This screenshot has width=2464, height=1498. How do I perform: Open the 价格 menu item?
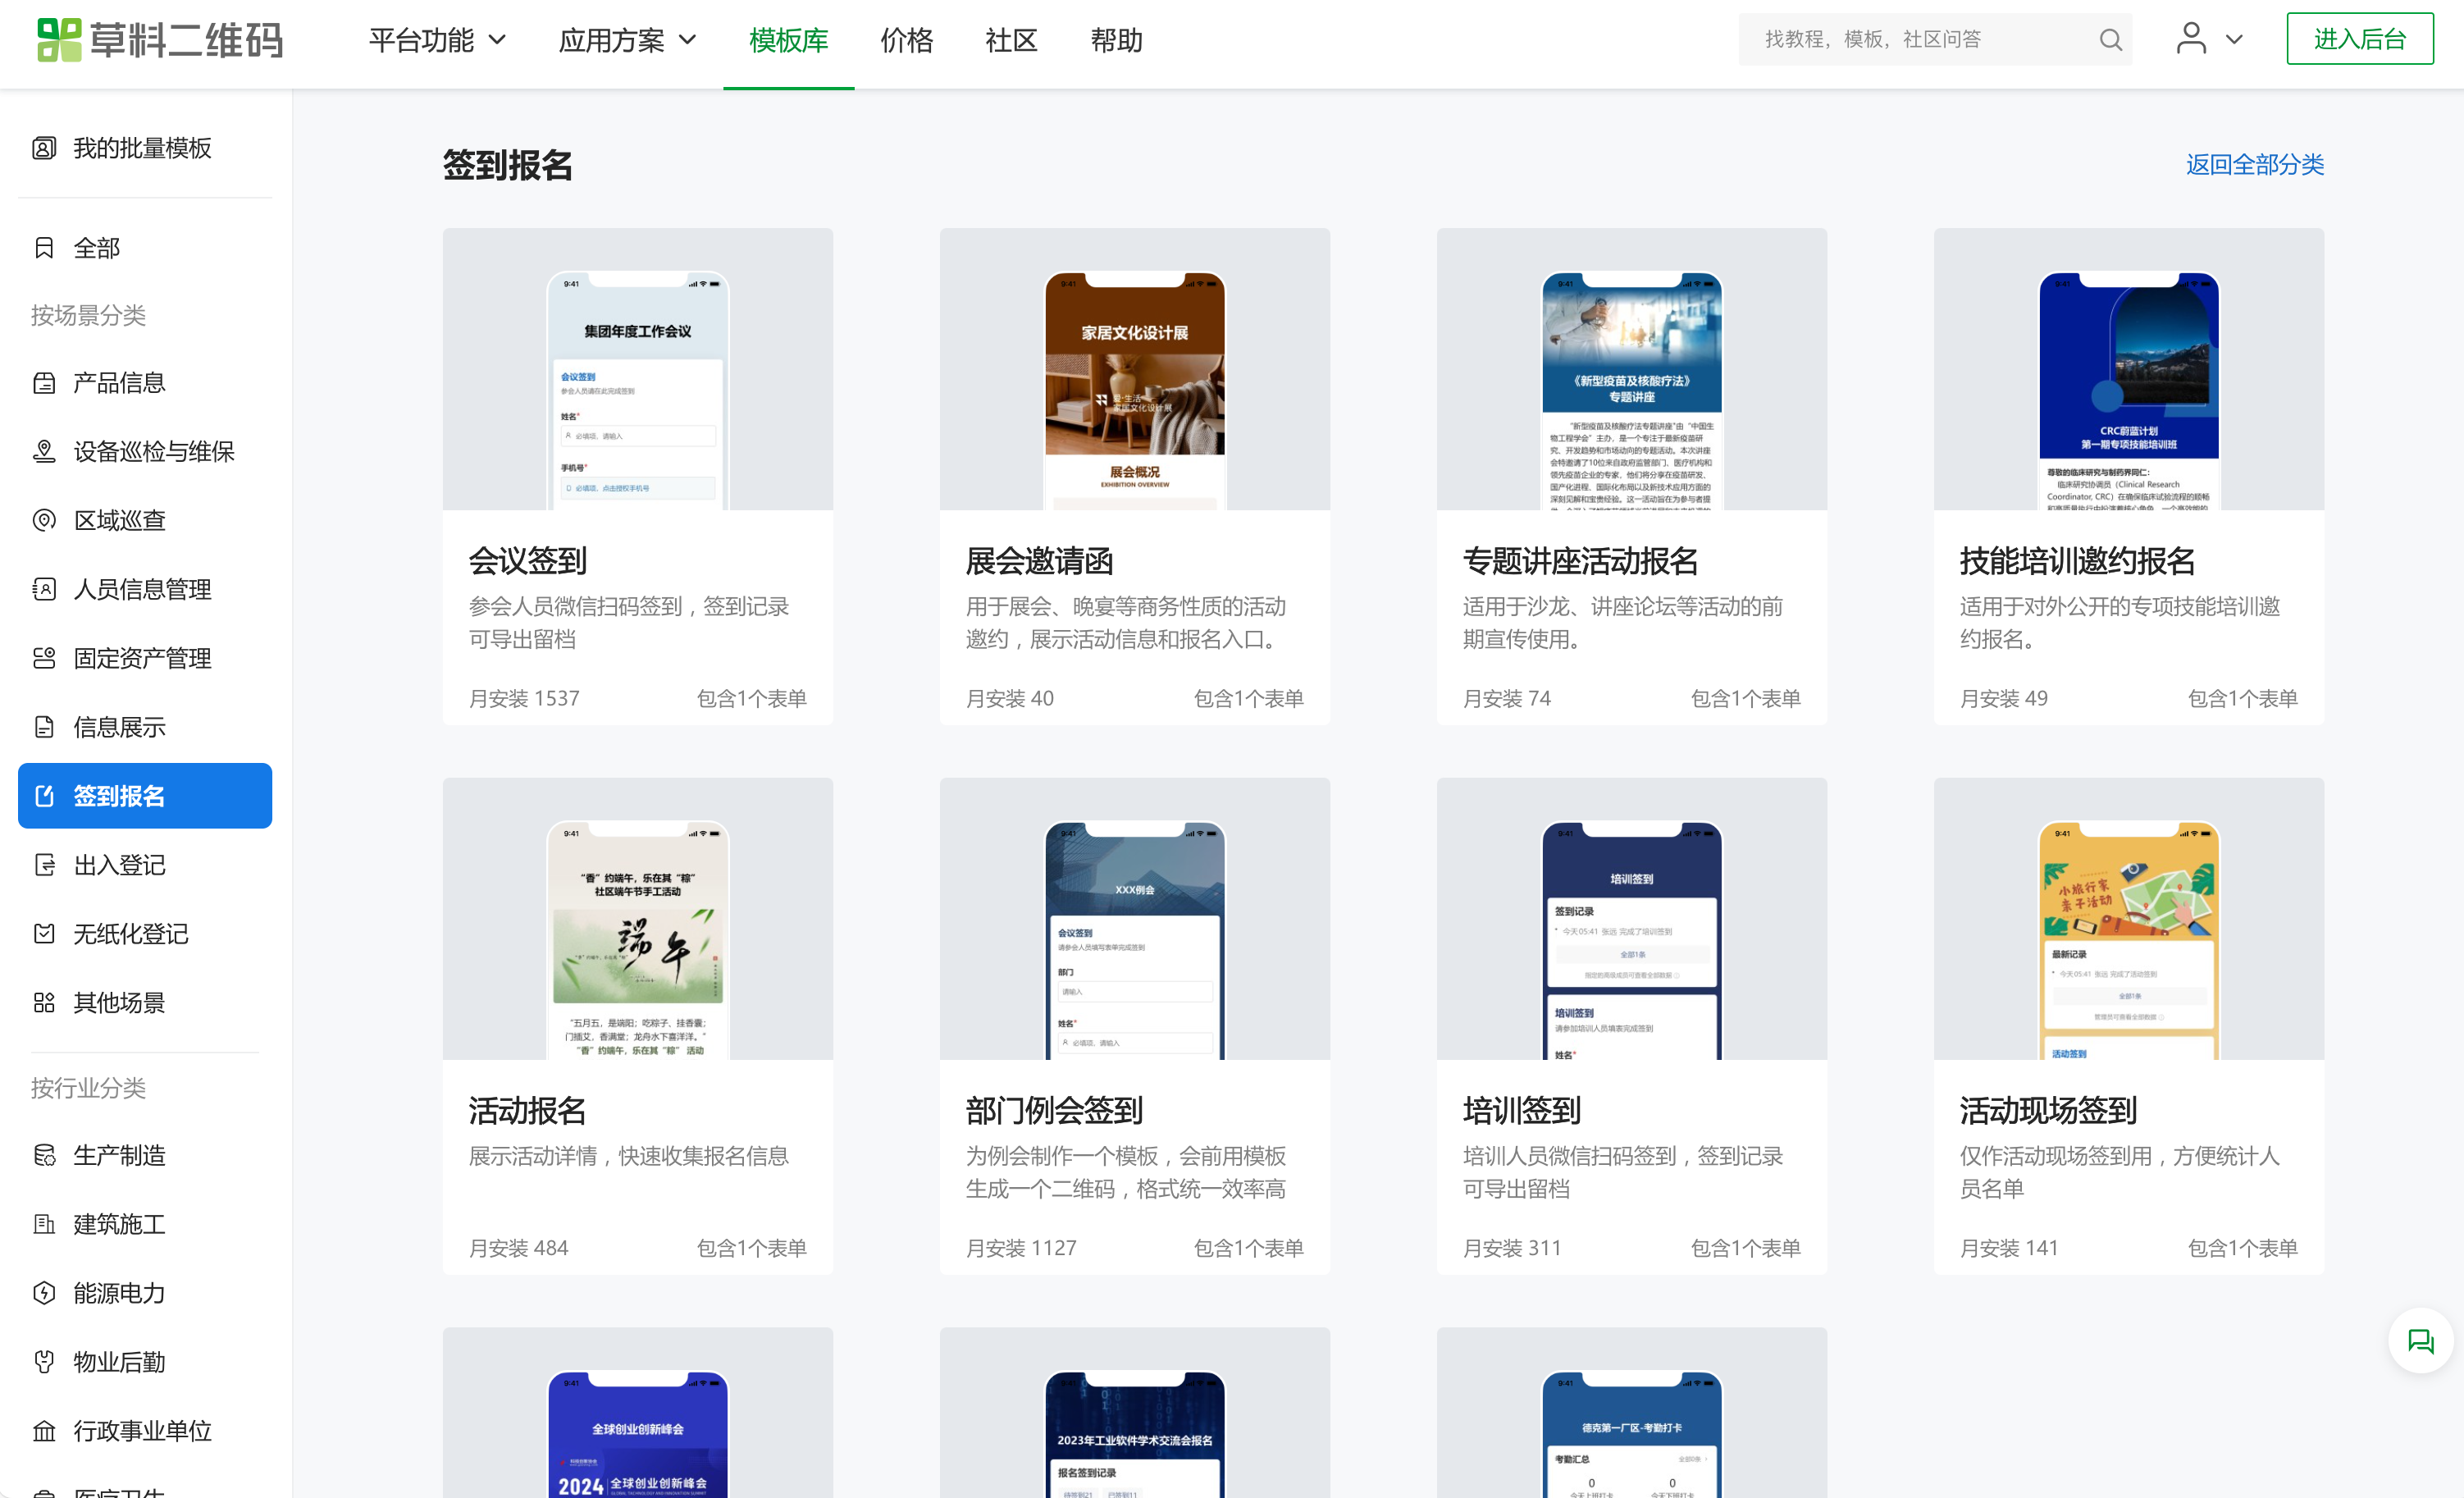pos(906,40)
